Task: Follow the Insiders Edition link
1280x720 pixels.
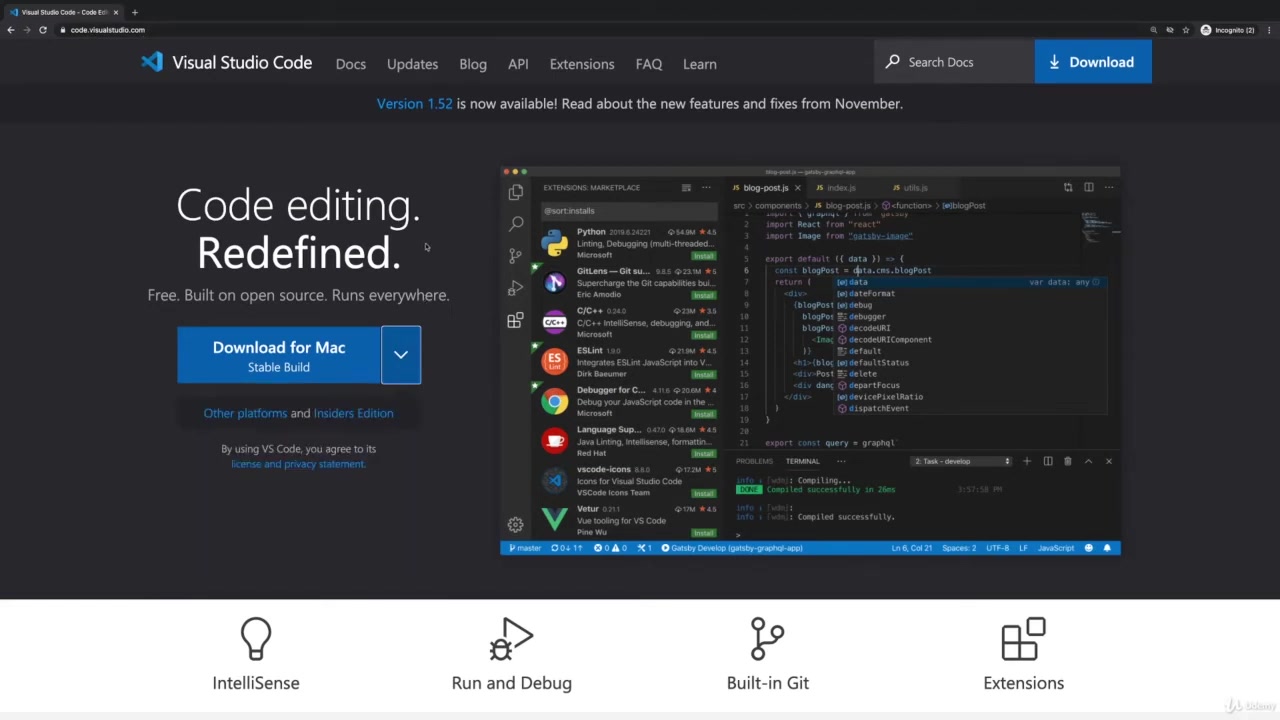Action: click(x=353, y=413)
